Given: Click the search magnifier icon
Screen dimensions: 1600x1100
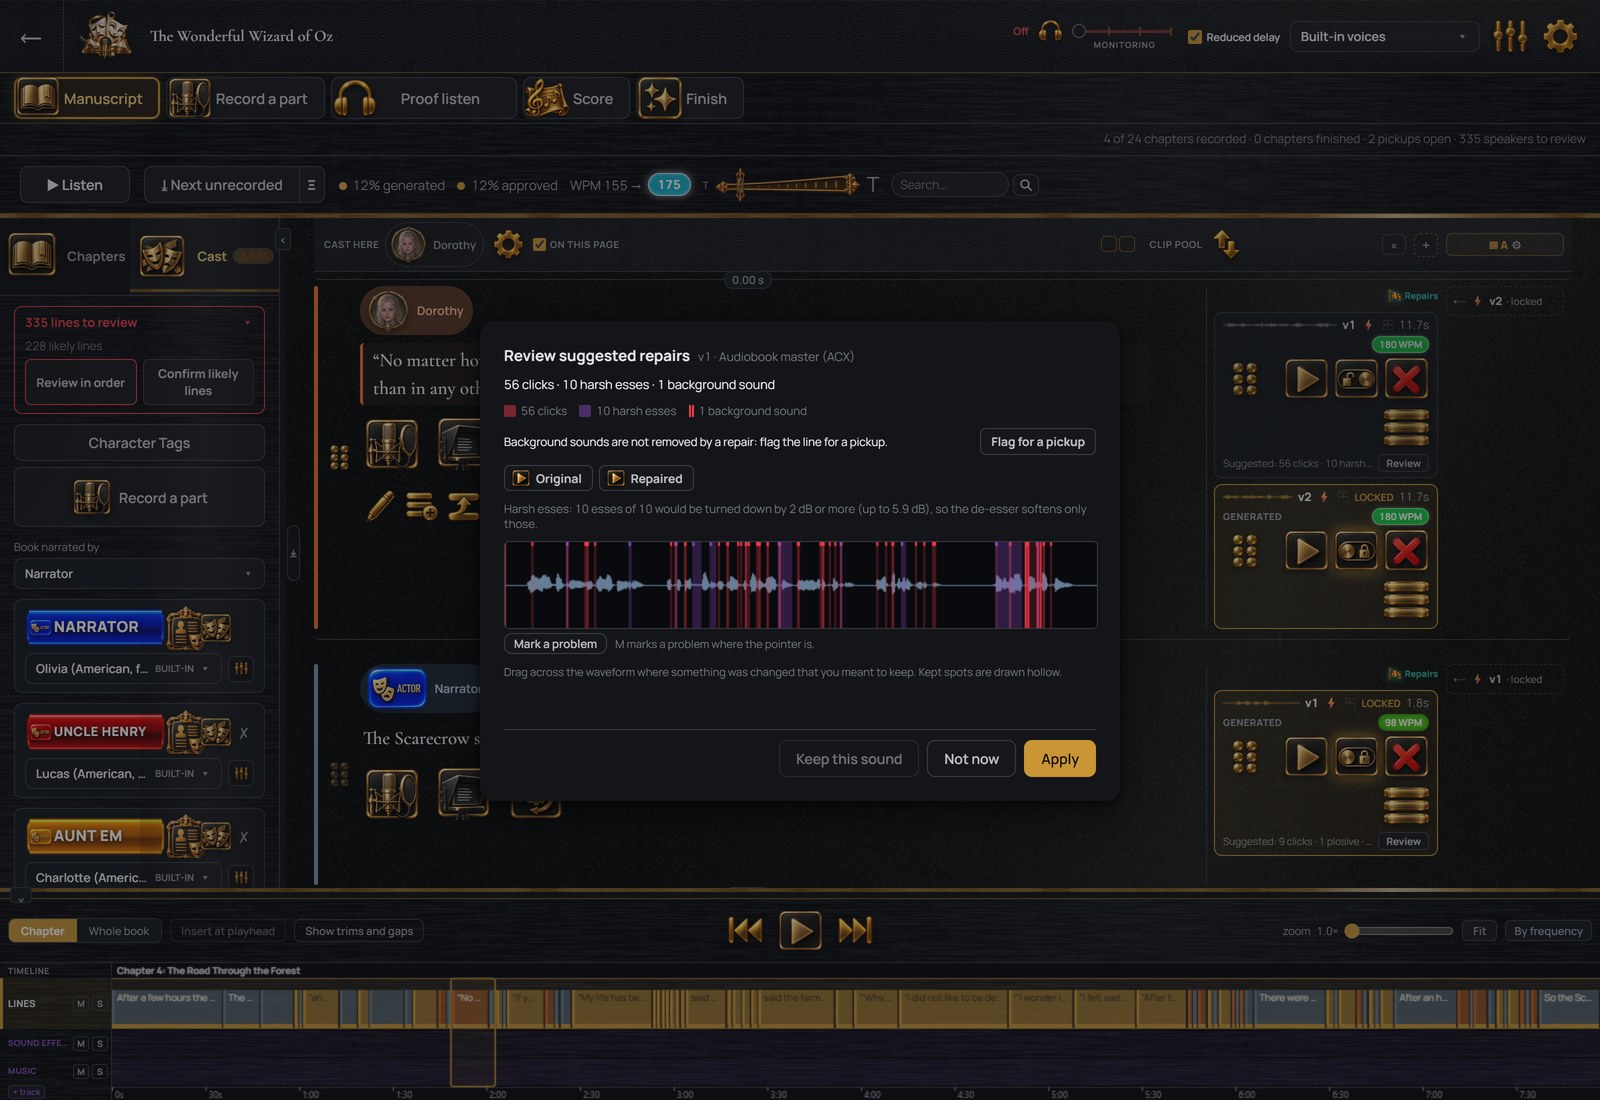Looking at the screenshot, I should click(1025, 185).
